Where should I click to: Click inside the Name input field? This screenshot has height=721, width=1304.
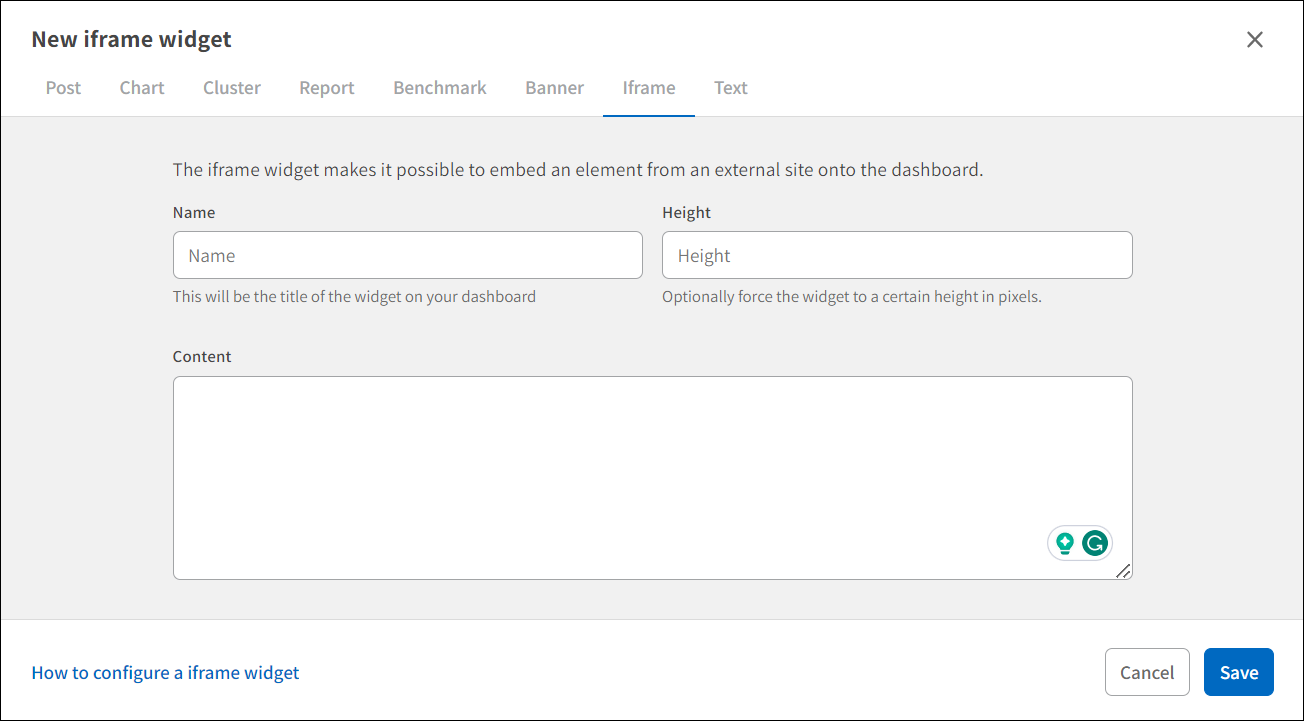click(407, 255)
